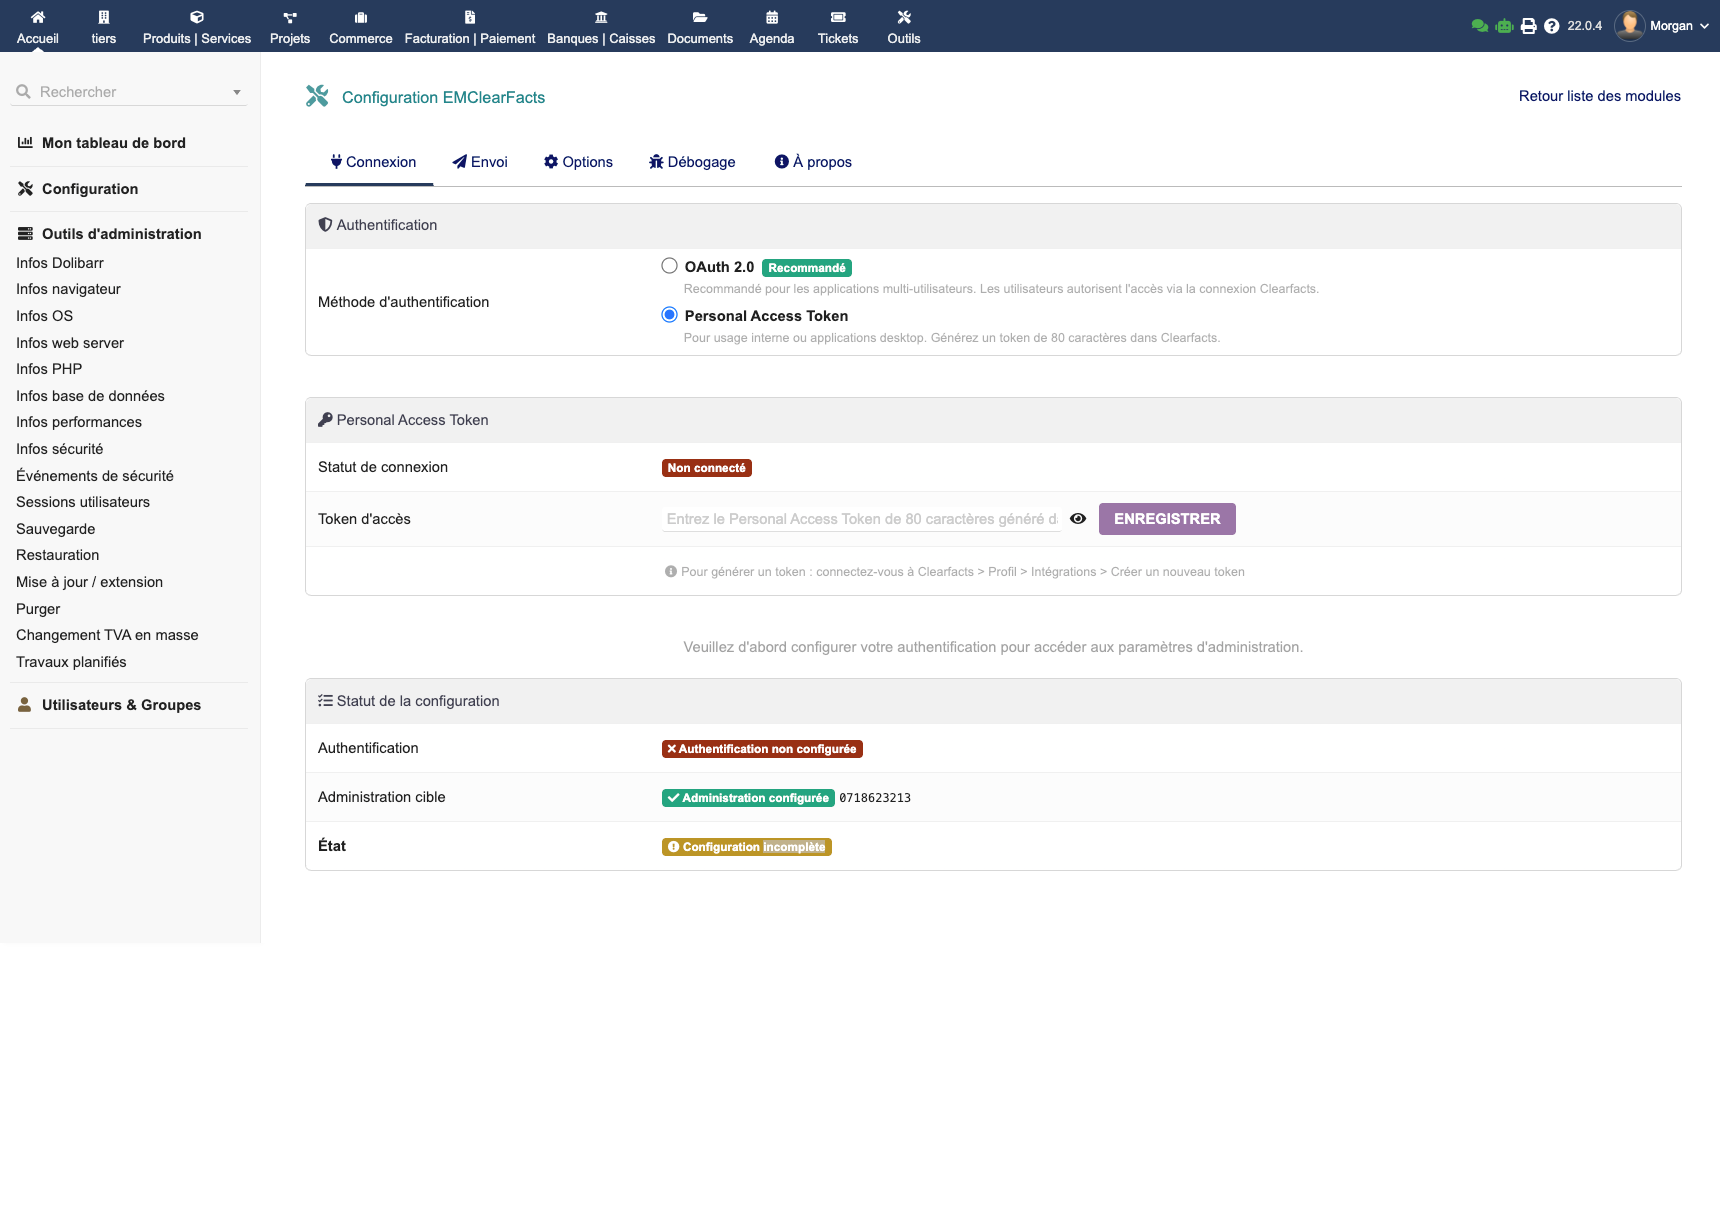Collapse the Outils d'administration section
This screenshot has width=1720, height=1219.
[120, 233]
